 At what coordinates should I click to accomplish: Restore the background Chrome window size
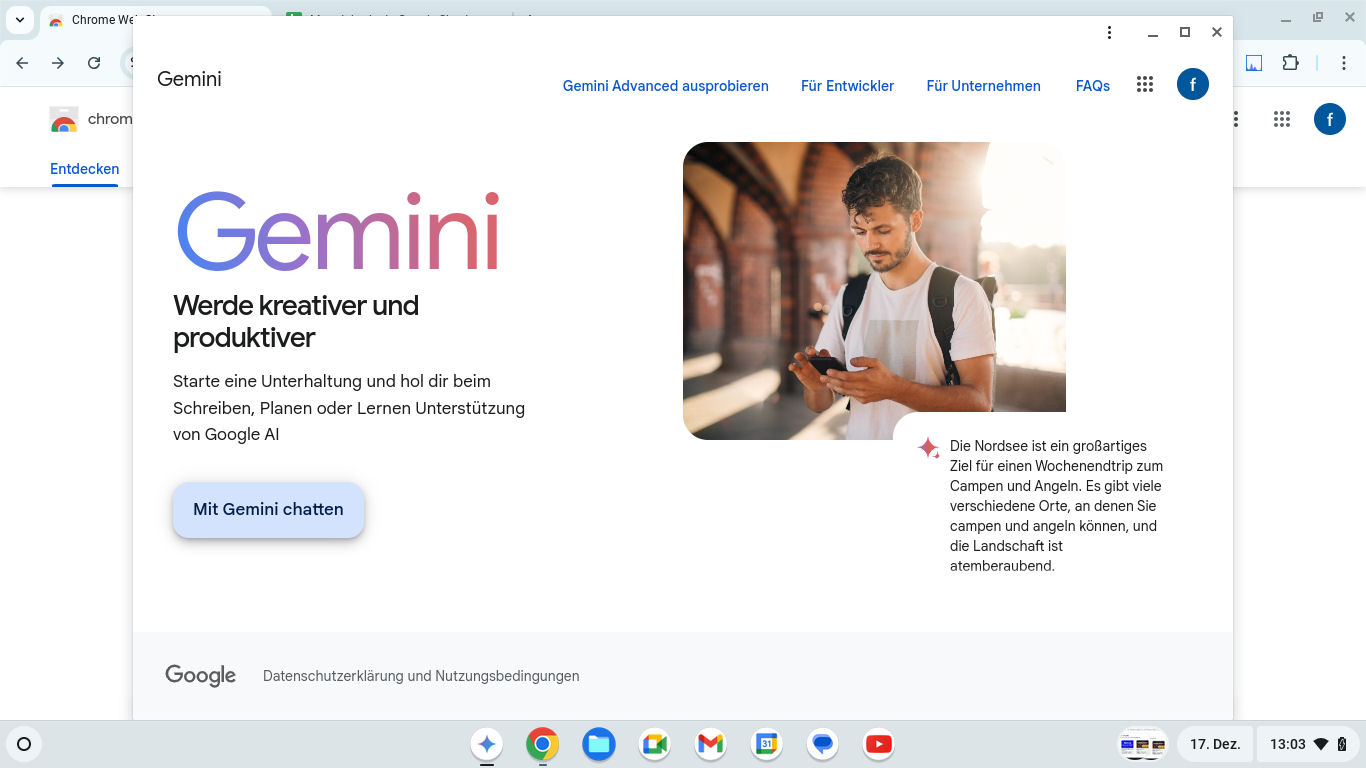[x=1318, y=17]
